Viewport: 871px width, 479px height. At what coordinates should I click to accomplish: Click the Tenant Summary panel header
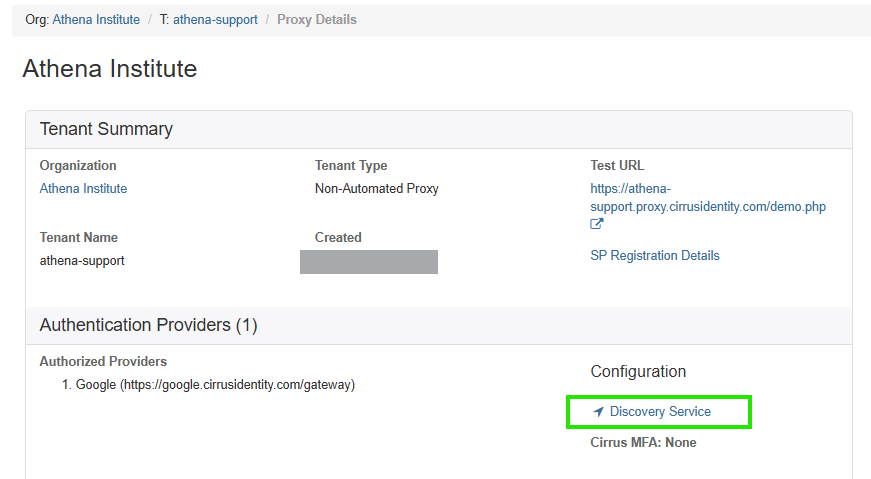click(106, 129)
